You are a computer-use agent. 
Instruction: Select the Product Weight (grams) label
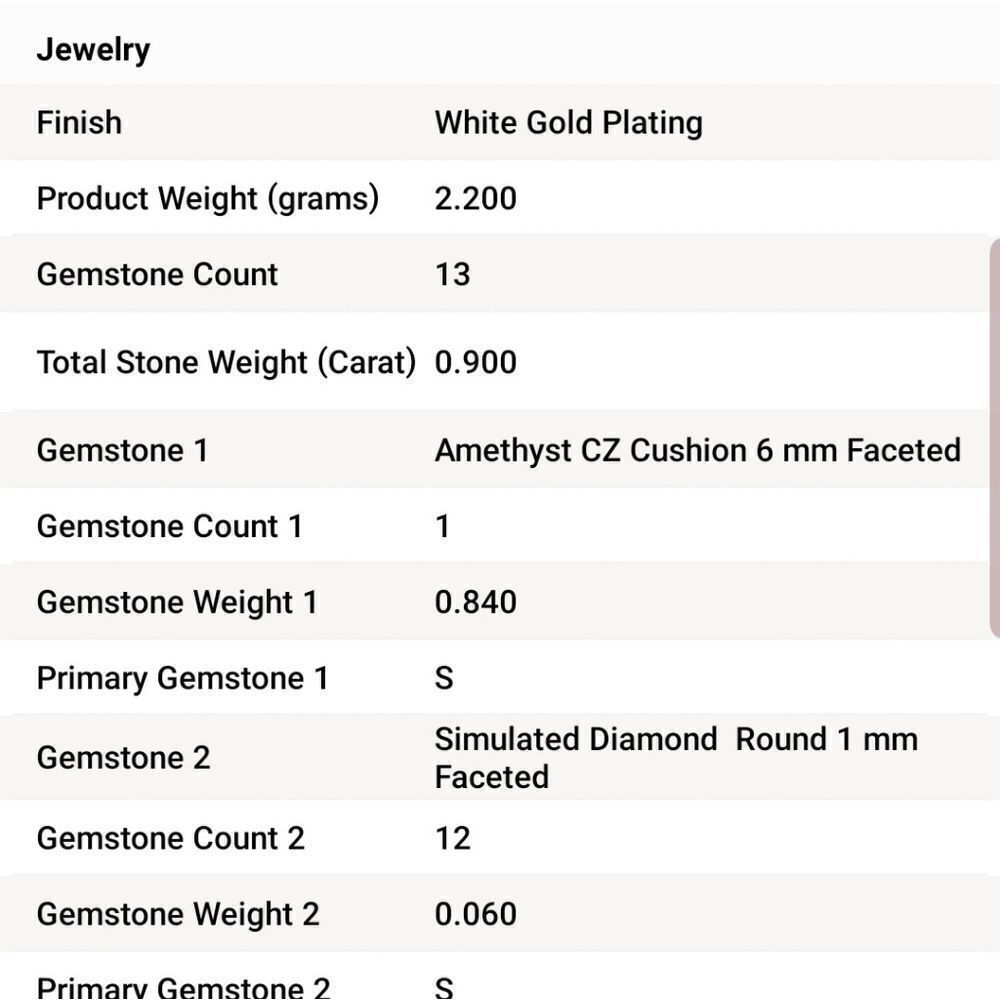point(207,198)
